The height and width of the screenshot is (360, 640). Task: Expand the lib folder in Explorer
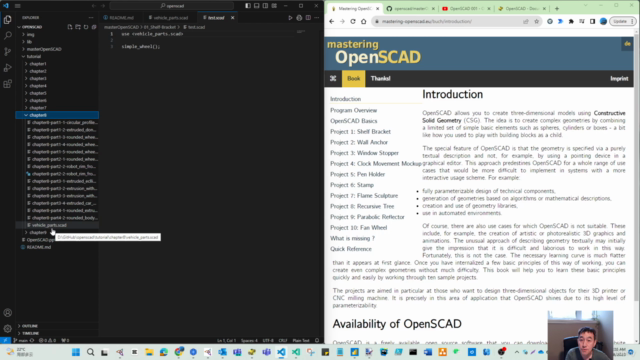tap(29, 42)
